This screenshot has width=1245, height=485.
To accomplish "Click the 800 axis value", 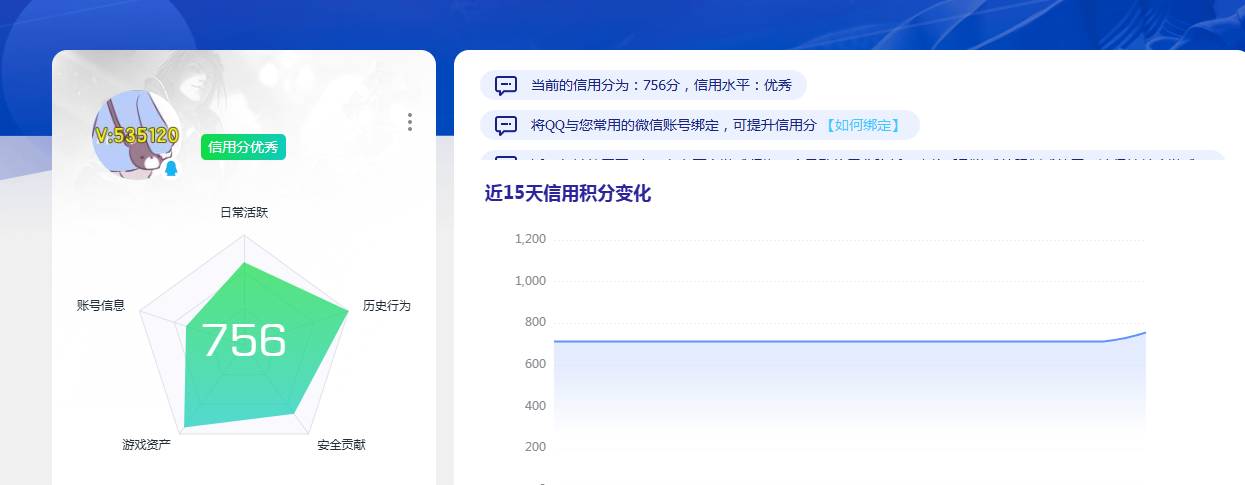I will coord(535,322).
